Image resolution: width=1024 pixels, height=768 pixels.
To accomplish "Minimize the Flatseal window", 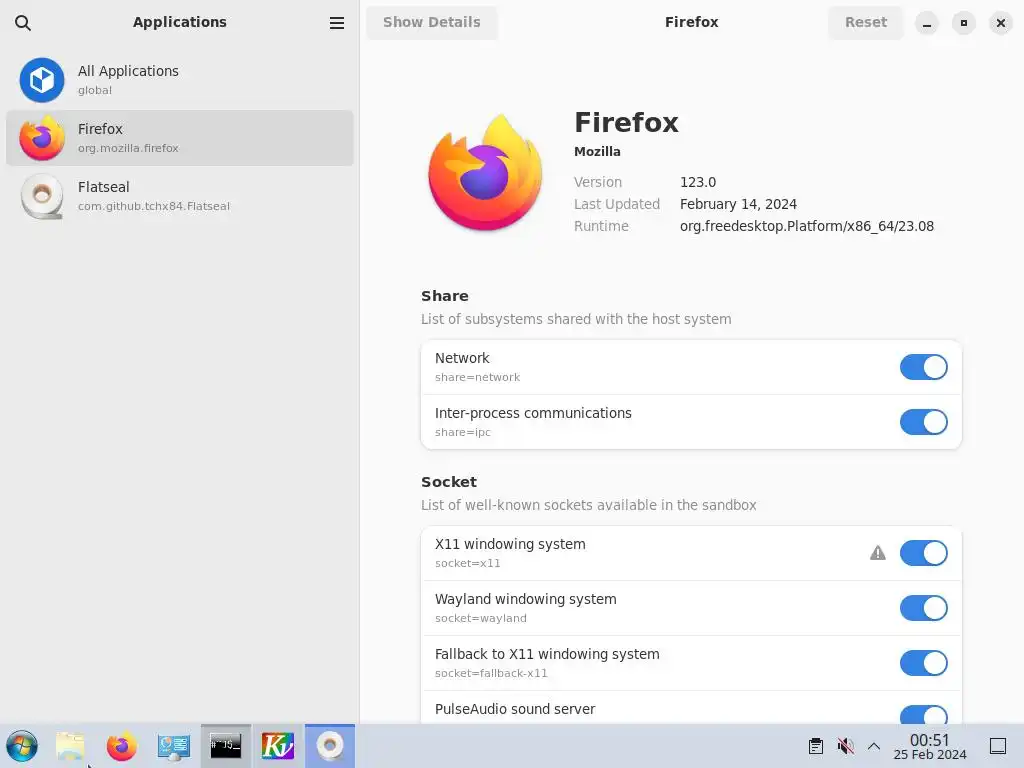I will click(926, 23).
